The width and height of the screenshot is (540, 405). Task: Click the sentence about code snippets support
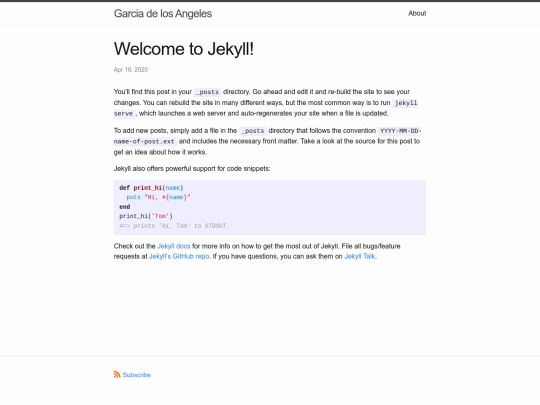(x=192, y=168)
